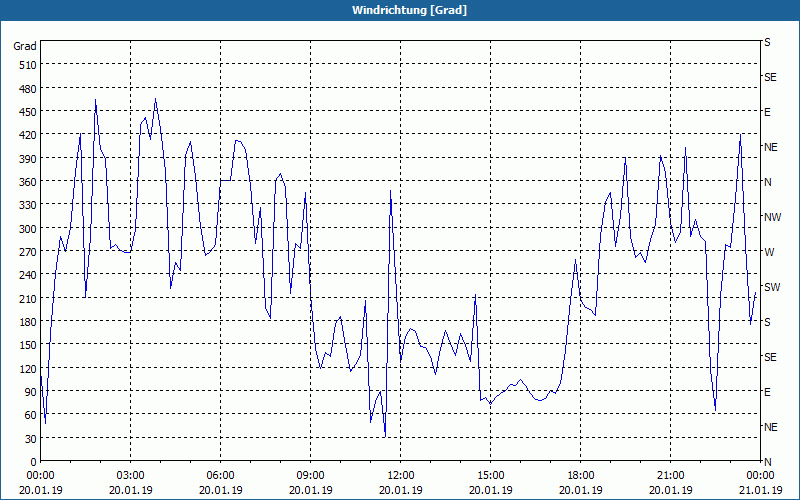Click the 420 tick label on the left axis
Viewport: 800px width, 500px height.
point(28,135)
